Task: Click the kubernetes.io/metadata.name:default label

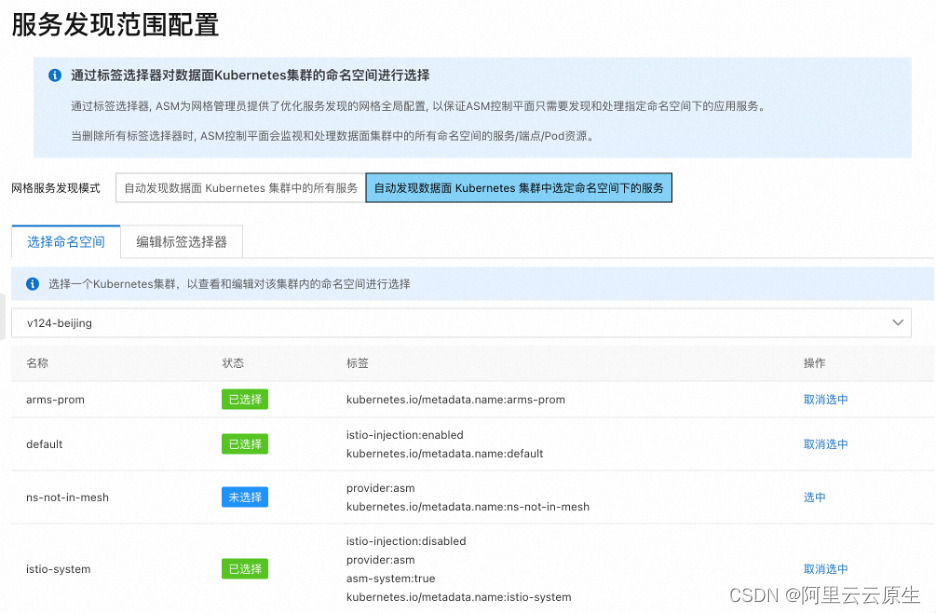Action: (x=445, y=454)
